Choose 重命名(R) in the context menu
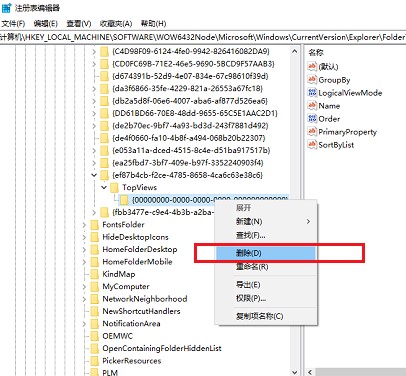This screenshot has height=376, width=406. (266, 267)
